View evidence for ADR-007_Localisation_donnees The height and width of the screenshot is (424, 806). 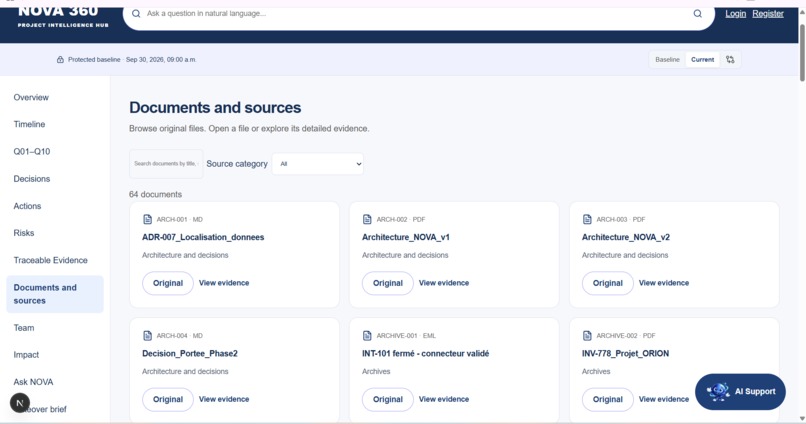click(224, 283)
